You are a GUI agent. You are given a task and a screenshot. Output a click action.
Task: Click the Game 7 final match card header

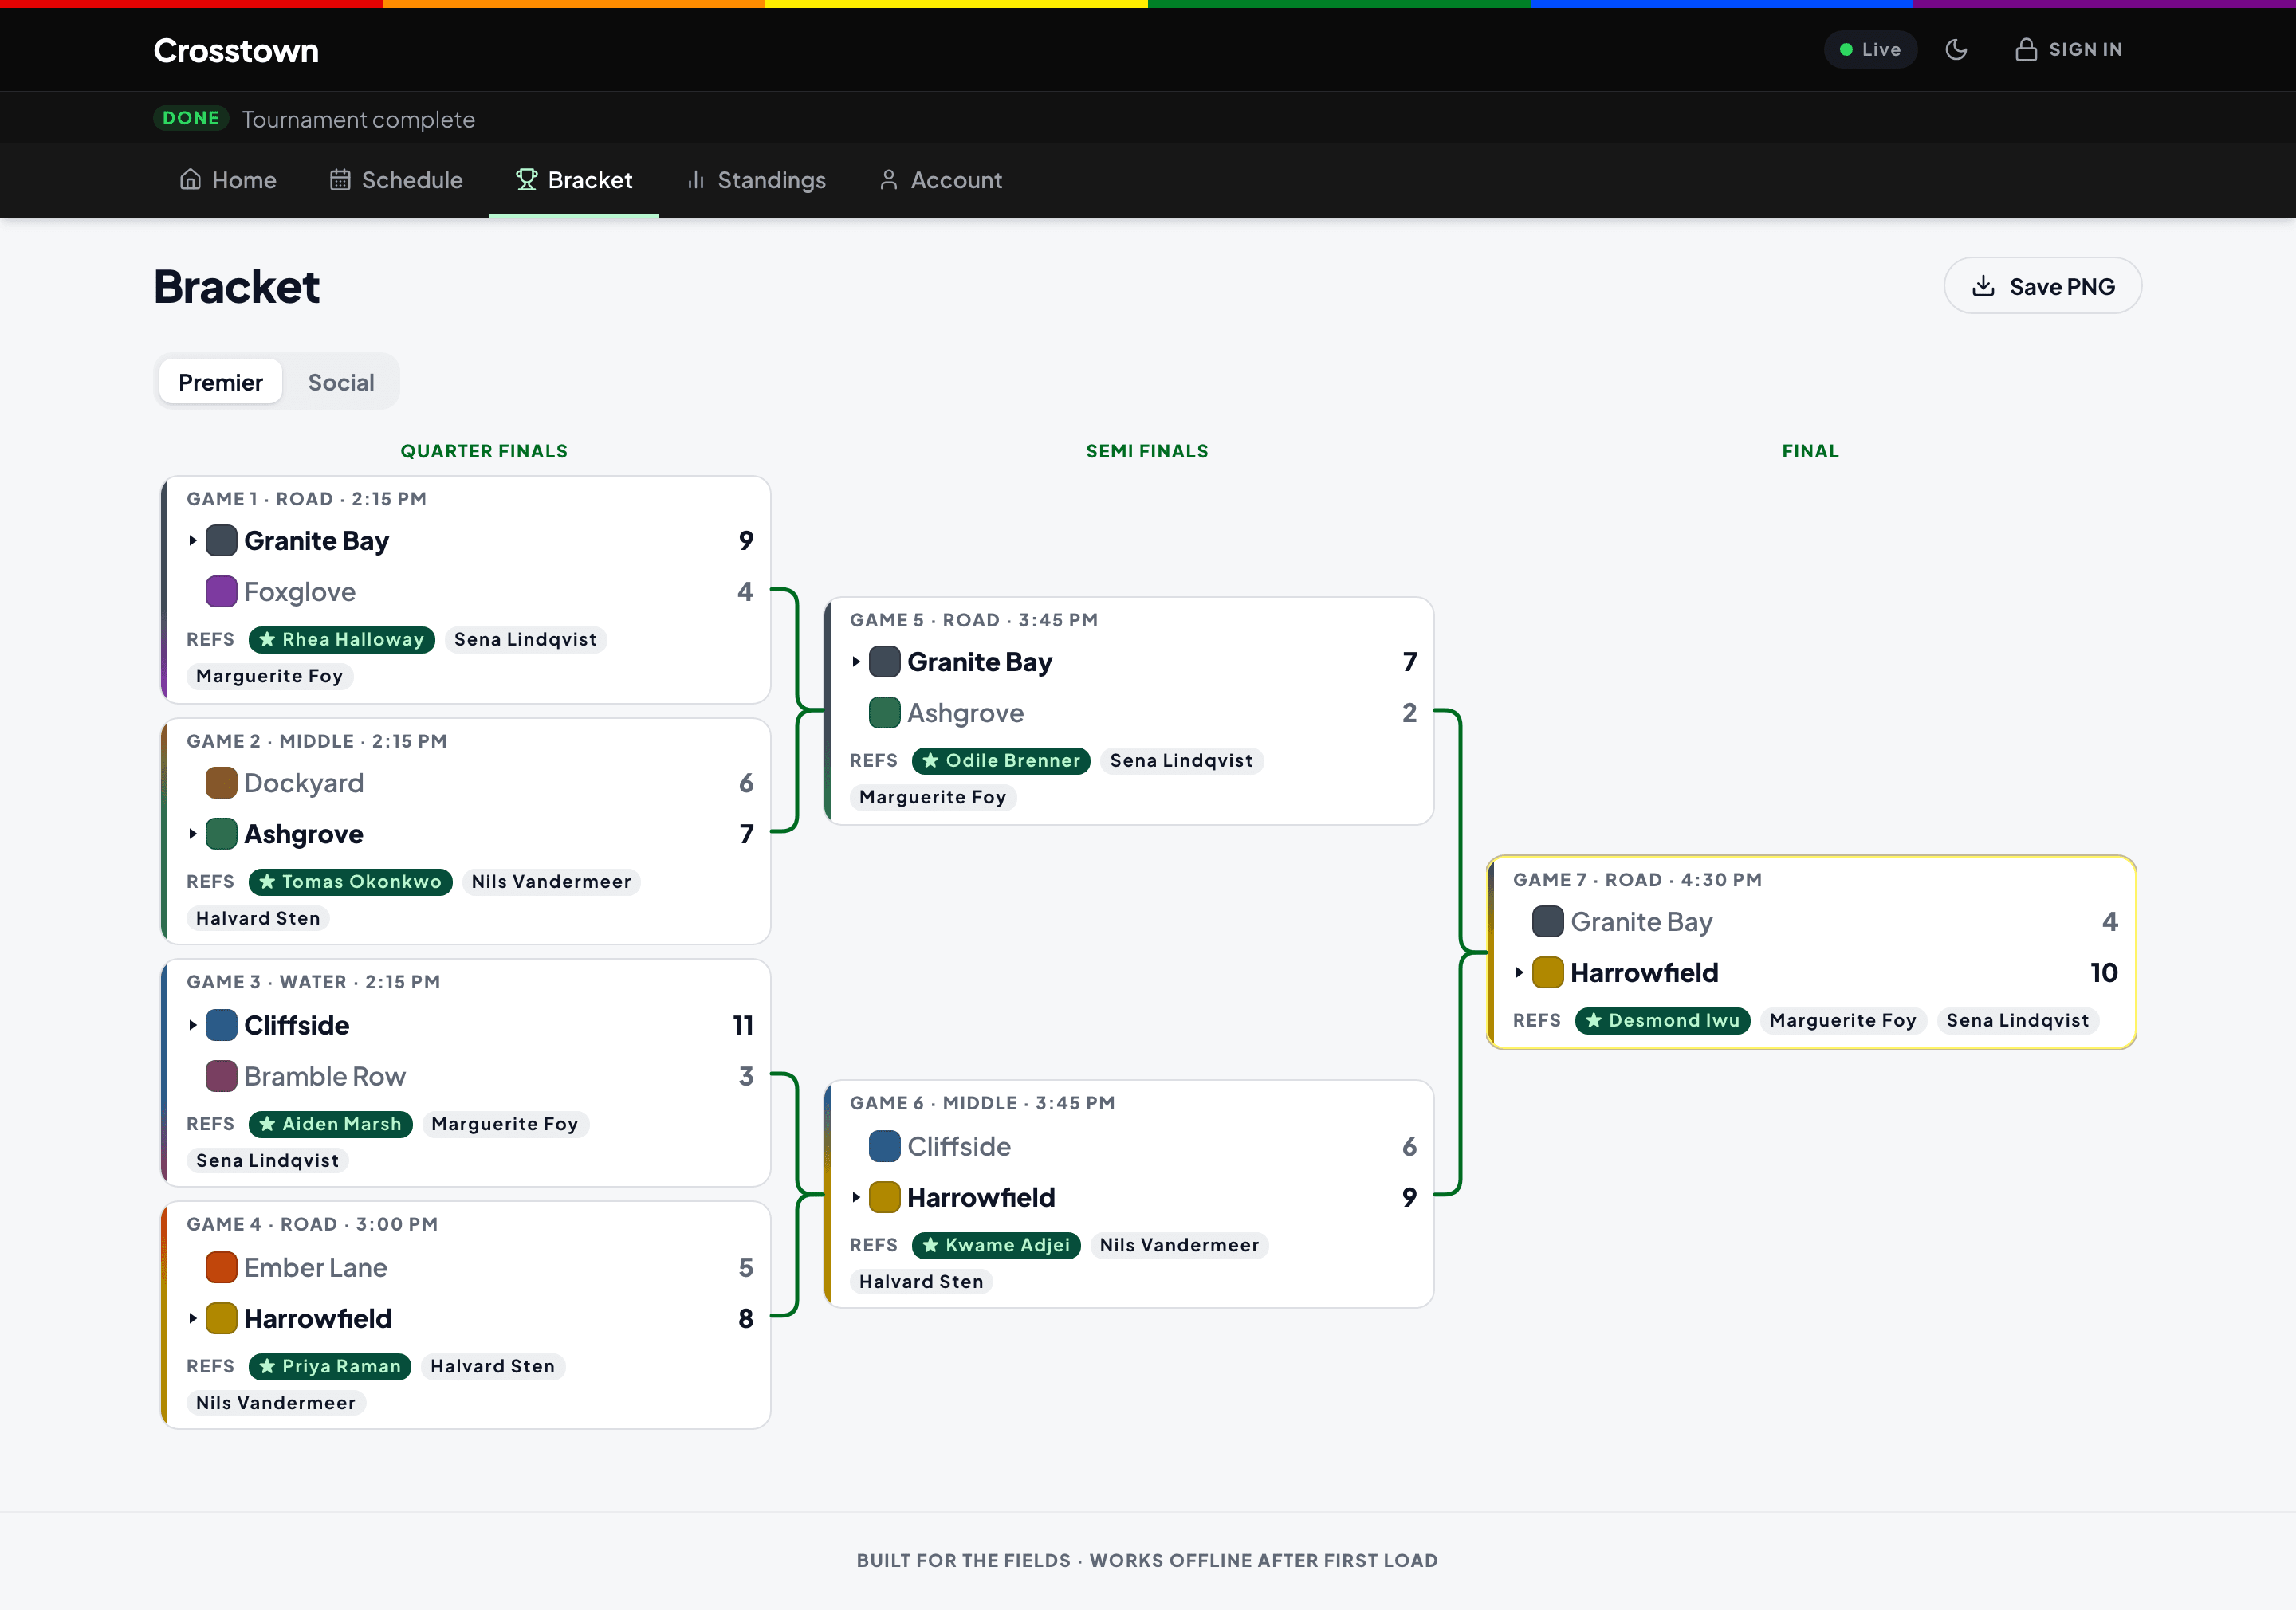point(1637,880)
